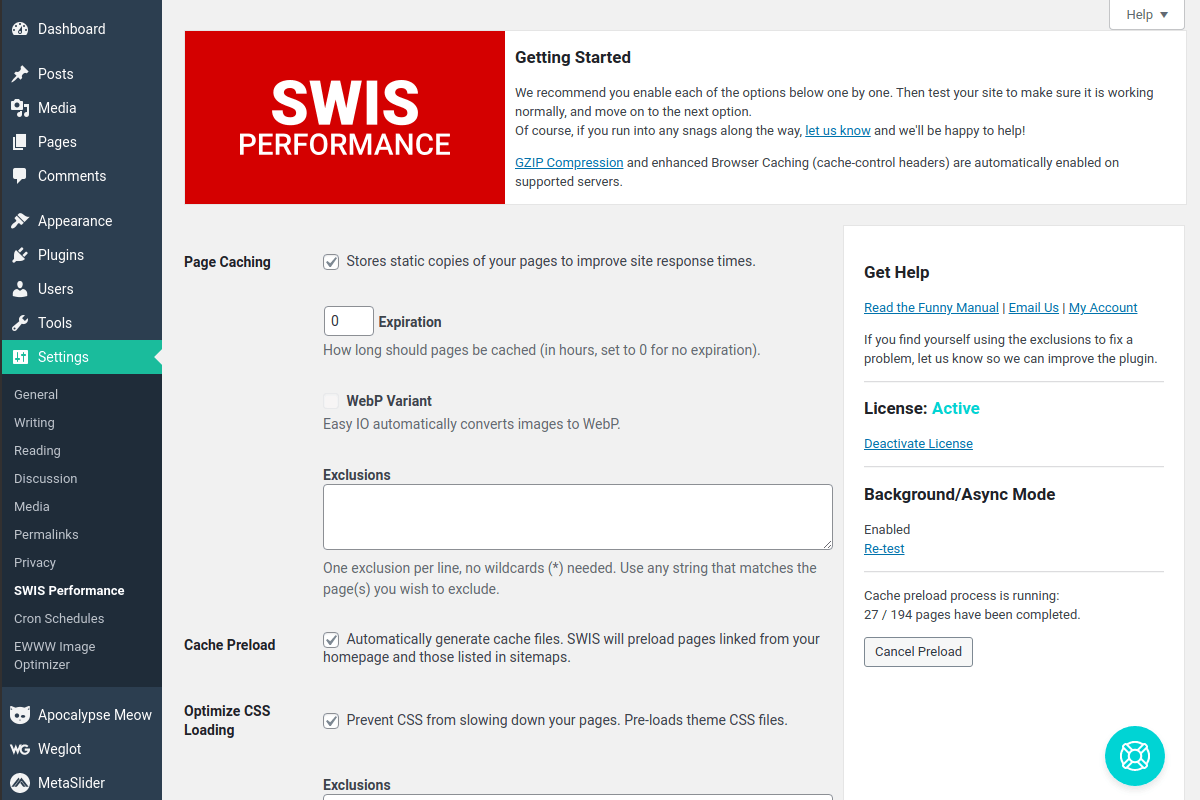Click the Posts pushpin icon
1200x800 pixels.
click(x=20, y=74)
